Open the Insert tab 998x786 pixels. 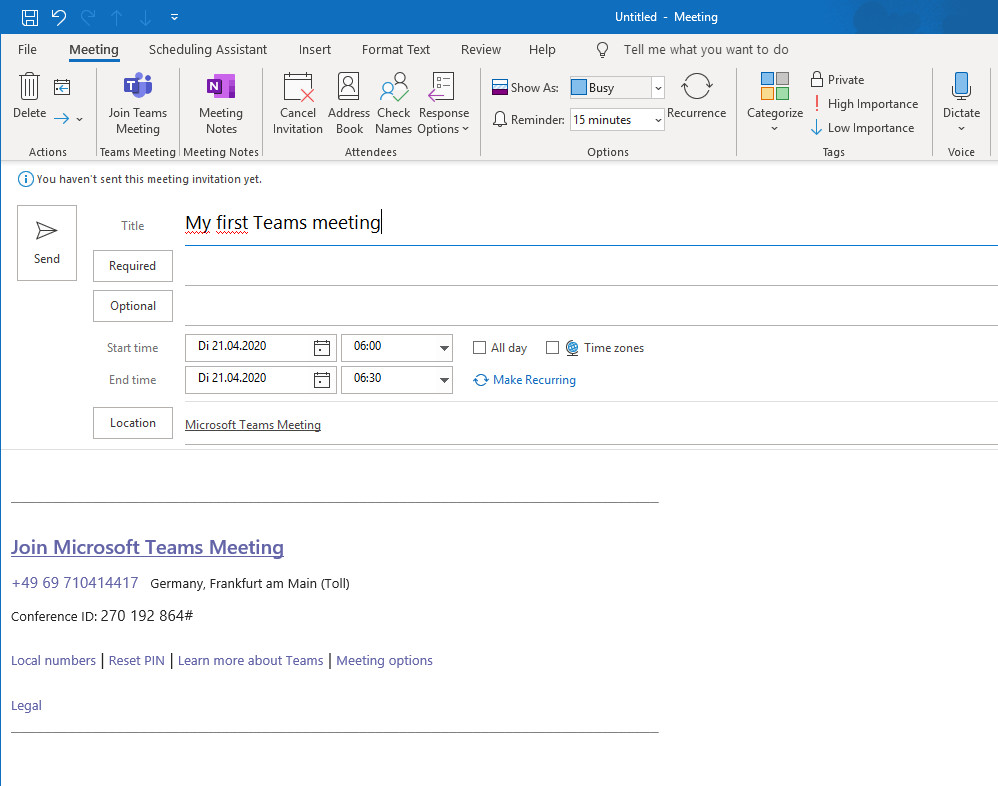[x=314, y=50]
